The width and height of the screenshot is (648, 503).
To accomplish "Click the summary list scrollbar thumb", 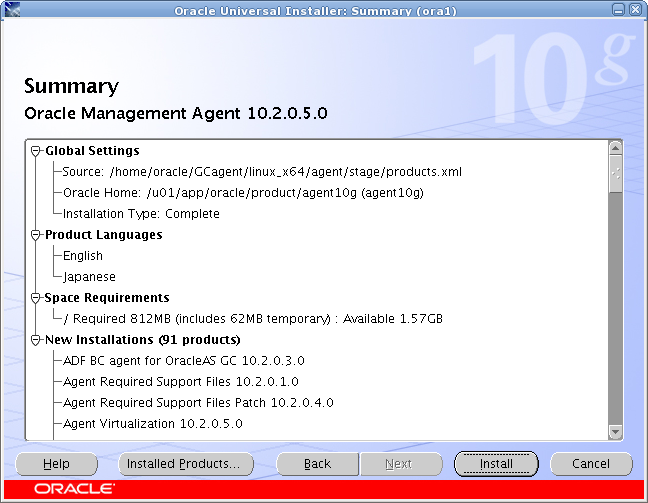I will pyautogui.click(x=615, y=174).
